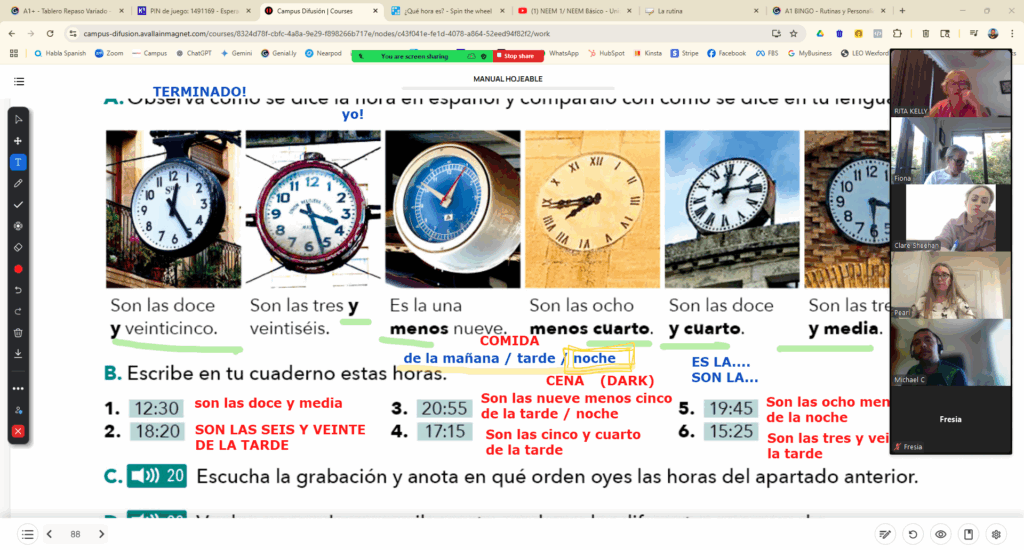Go back in browser history
1024x550 pixels.
[x=12, y=33]
